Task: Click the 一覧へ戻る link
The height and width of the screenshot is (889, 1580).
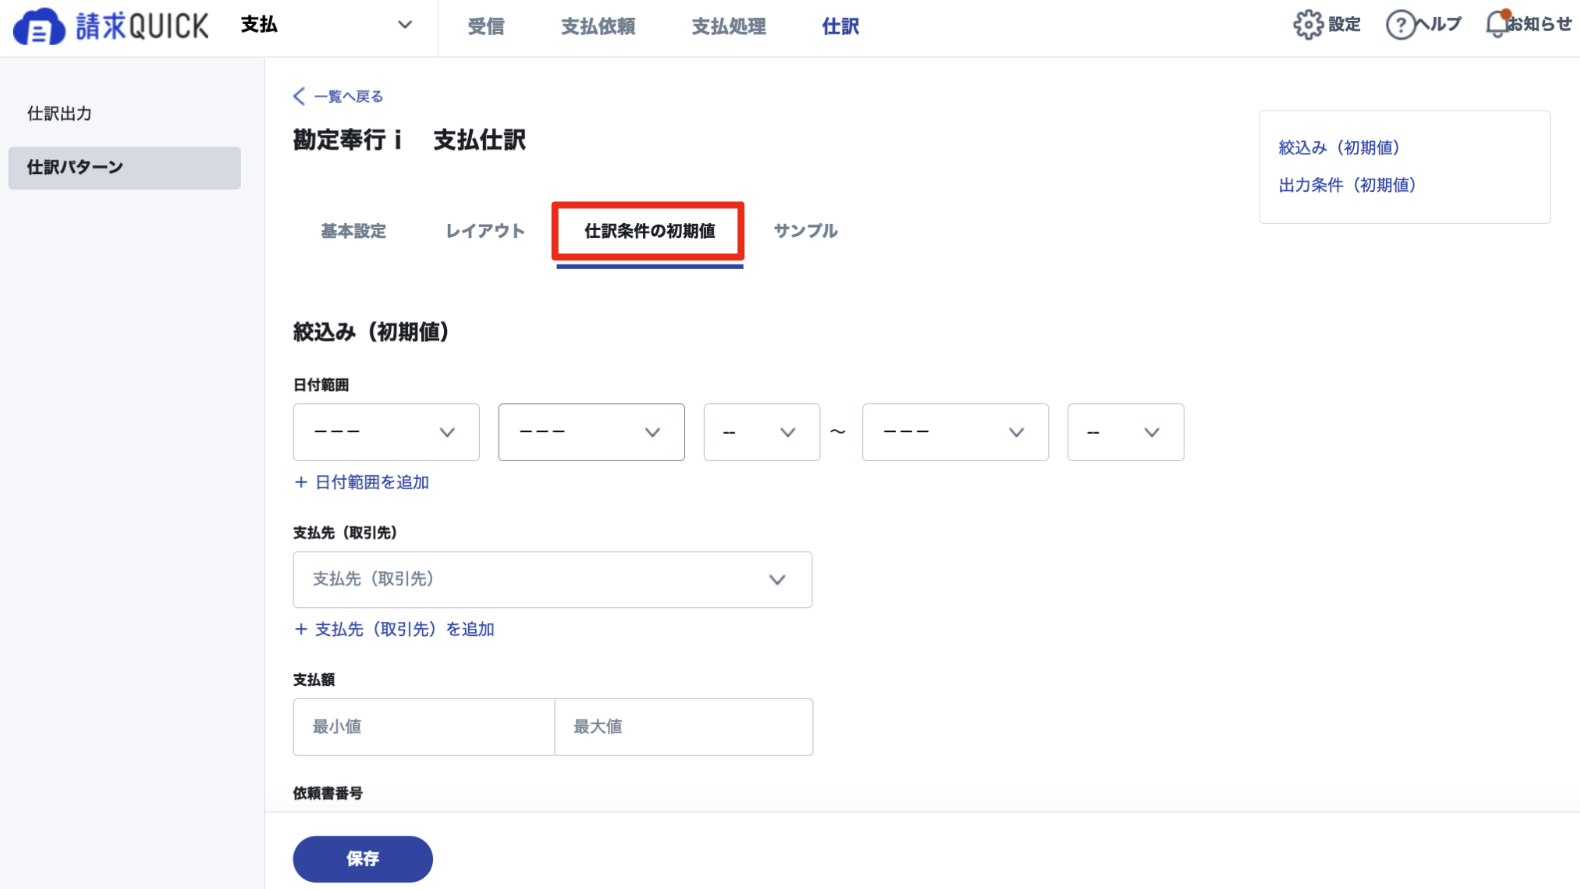Action: [349, 96]
